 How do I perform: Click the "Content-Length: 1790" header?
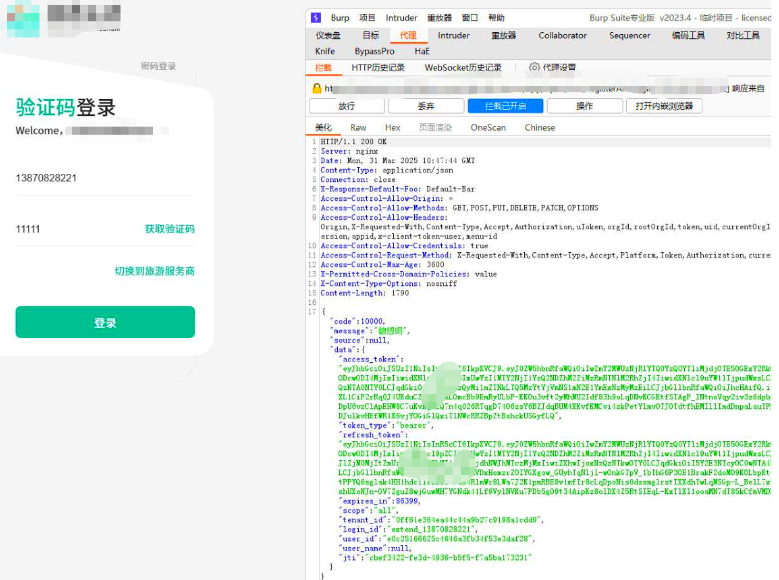click(x=365, y=293)
